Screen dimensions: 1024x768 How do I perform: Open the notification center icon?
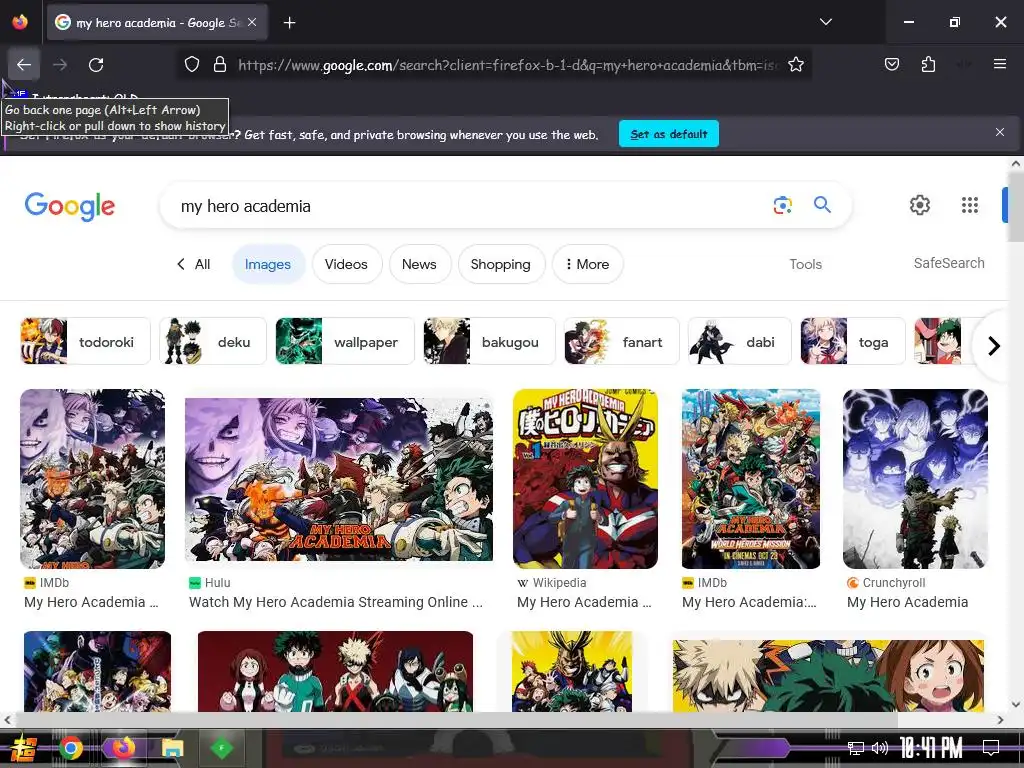(x=991, y=747)
